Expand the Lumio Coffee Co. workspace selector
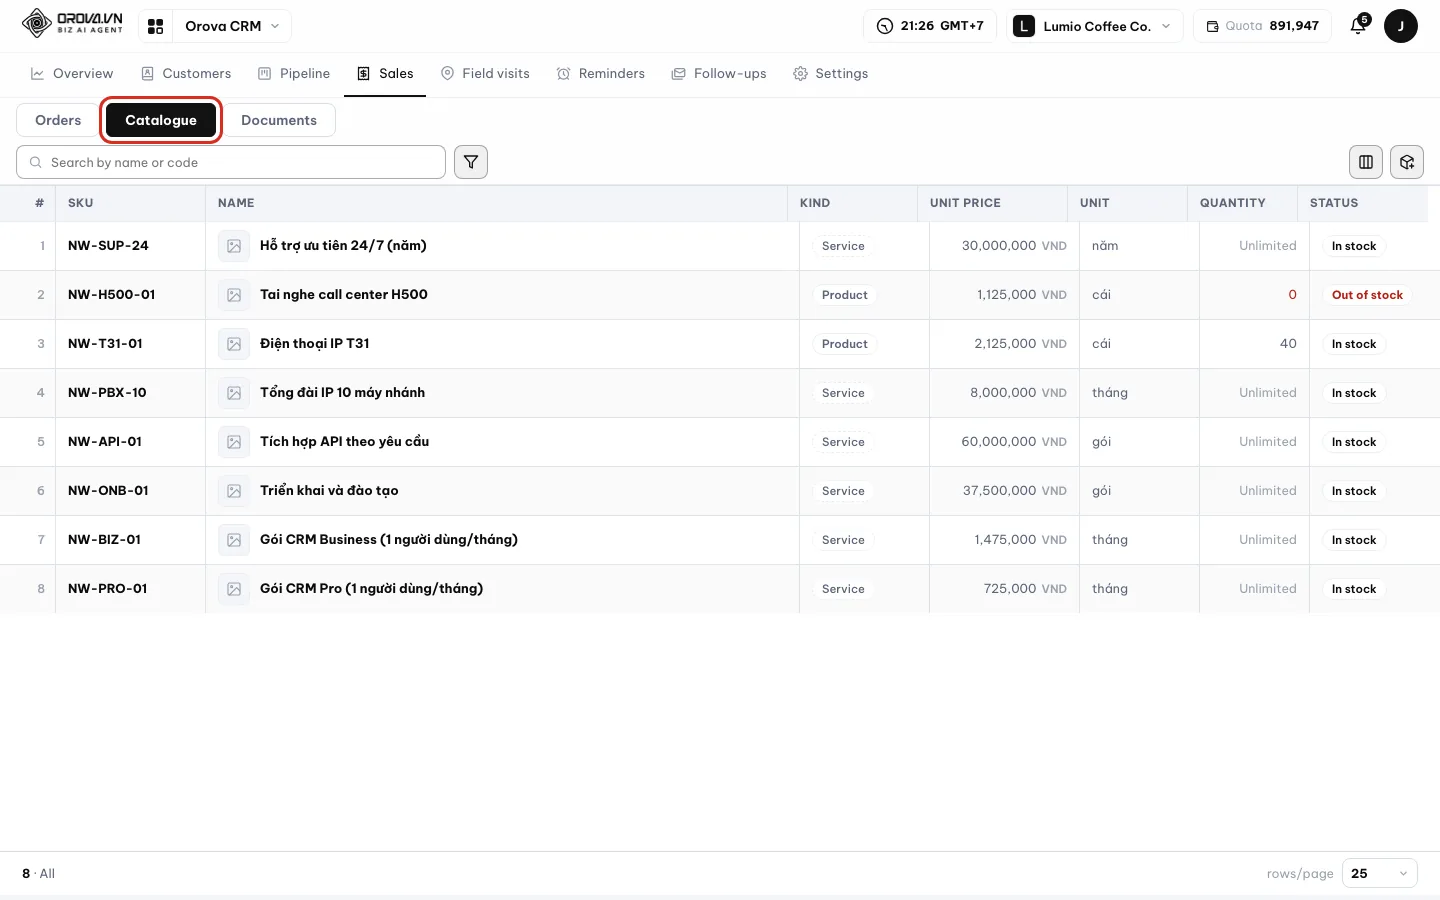 pos(1094,26)
